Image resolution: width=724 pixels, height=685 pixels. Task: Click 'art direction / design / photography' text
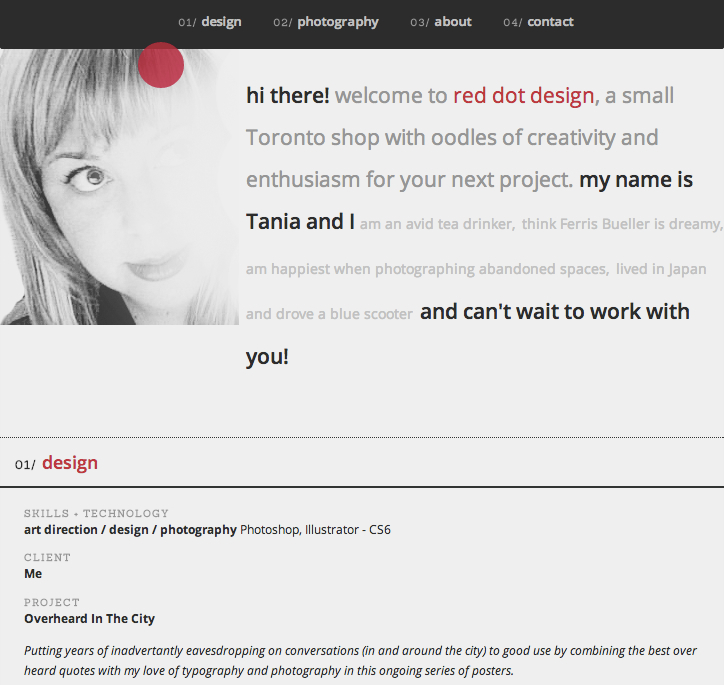point(130,530)
